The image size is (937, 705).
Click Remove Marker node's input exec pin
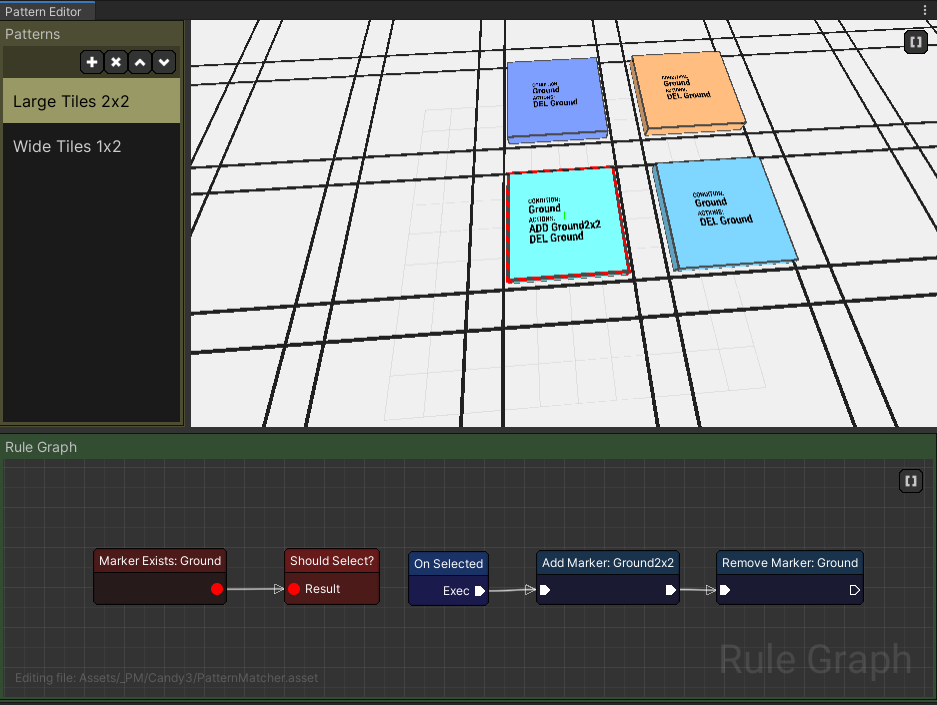tap(725, 590)
